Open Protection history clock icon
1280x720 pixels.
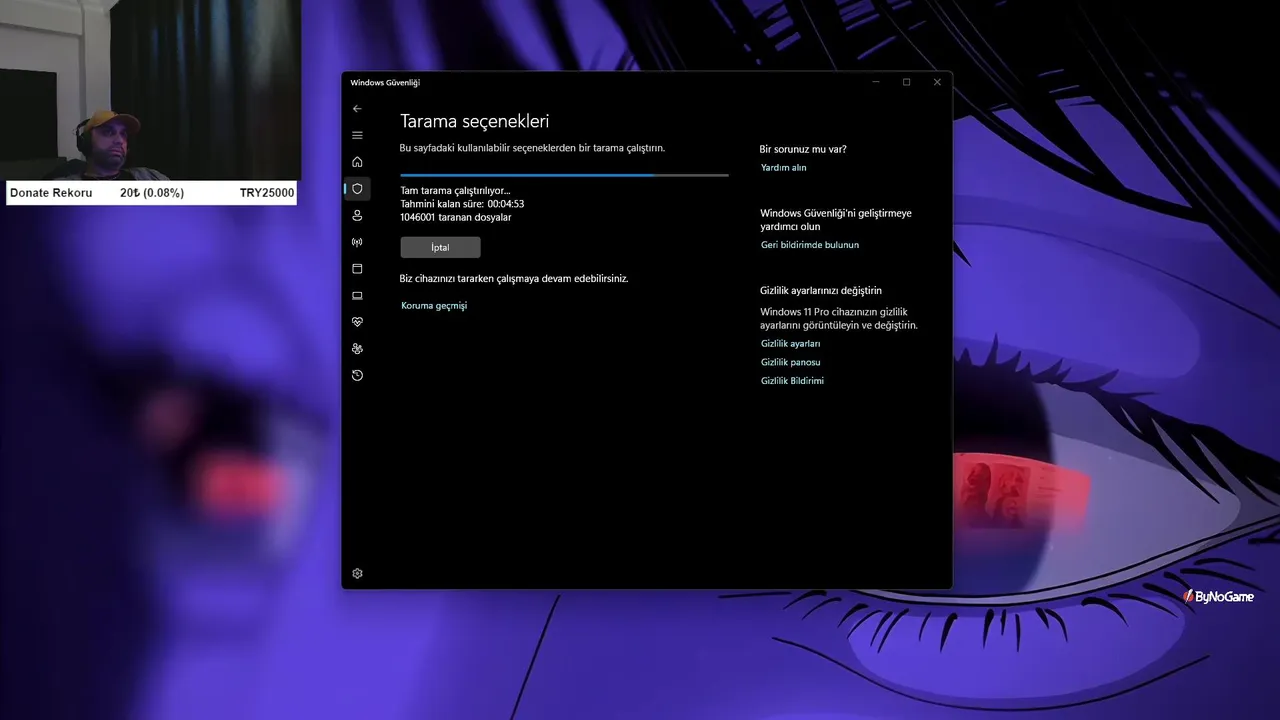click(x=357, y=375)
